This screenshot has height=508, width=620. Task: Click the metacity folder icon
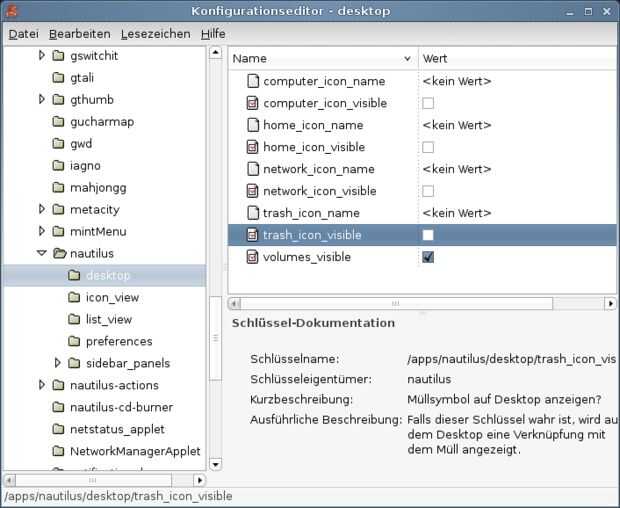(59, 209)
